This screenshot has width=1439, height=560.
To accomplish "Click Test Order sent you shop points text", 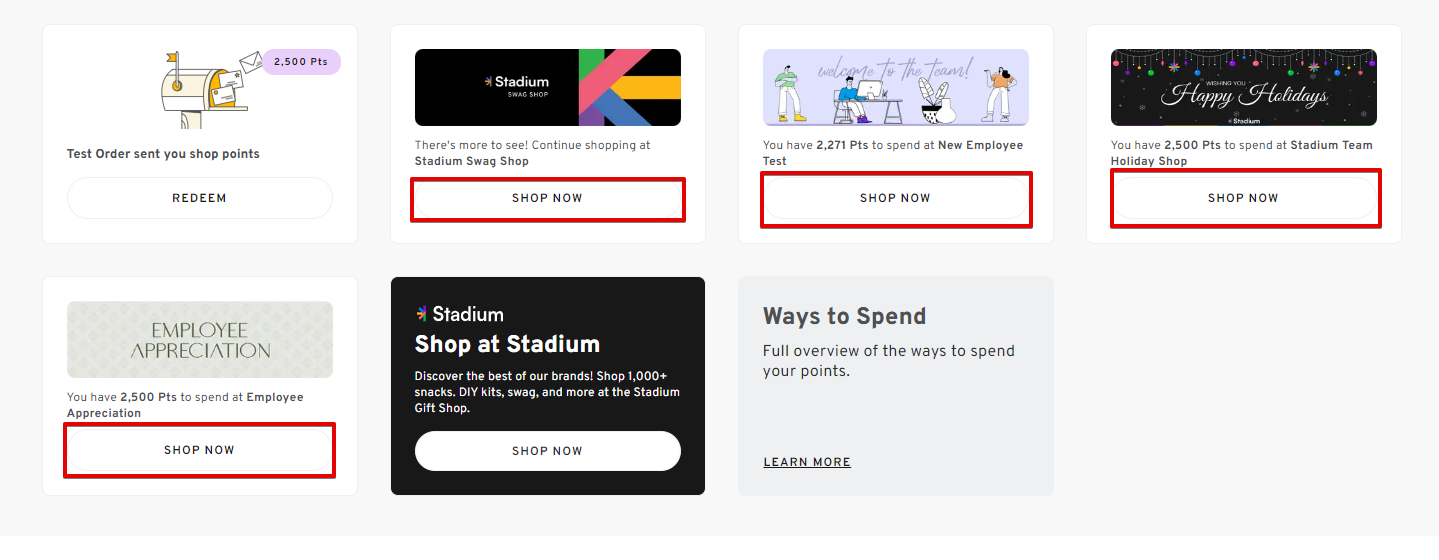I will coord(163,154).
